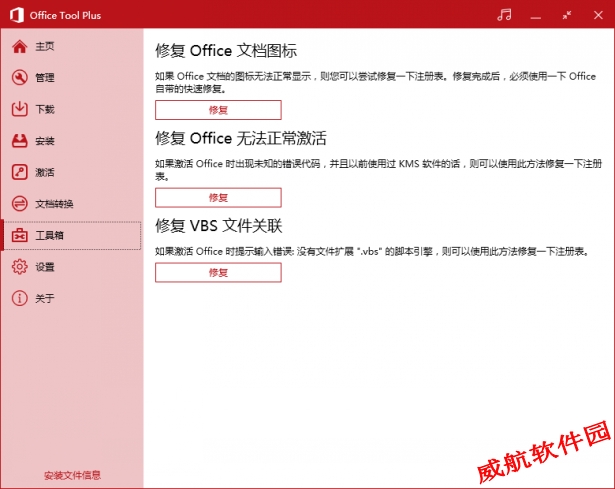Click the Office logo in the title bar
The height and width of the screenshot is (489, 615).
pos(15,15)
